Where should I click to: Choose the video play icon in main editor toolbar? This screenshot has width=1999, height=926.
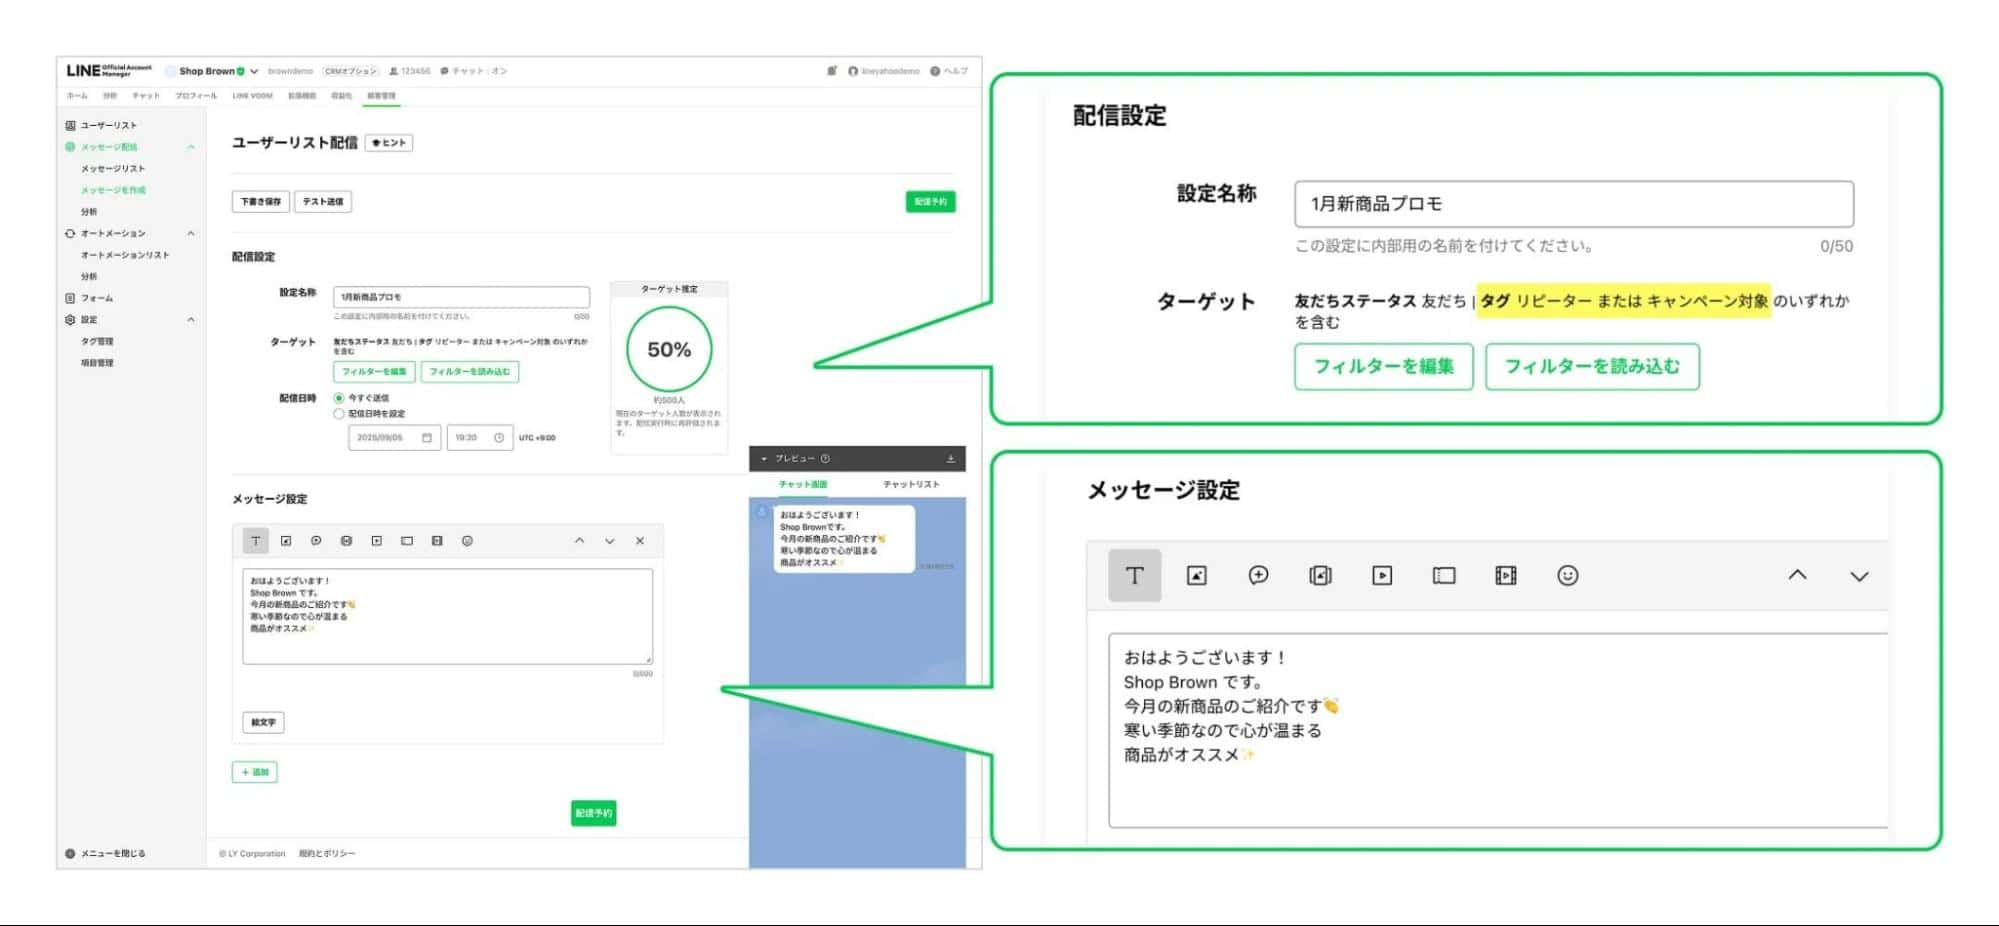(x=377, y=541)
